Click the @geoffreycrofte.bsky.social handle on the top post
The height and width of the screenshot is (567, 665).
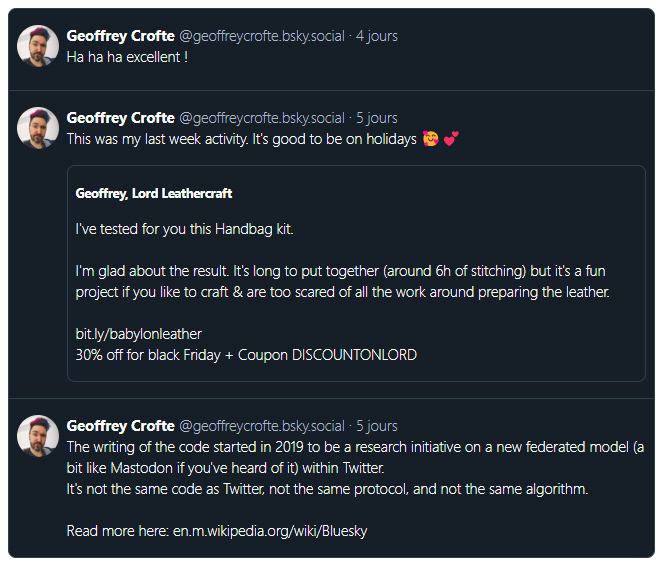(262, 36)
